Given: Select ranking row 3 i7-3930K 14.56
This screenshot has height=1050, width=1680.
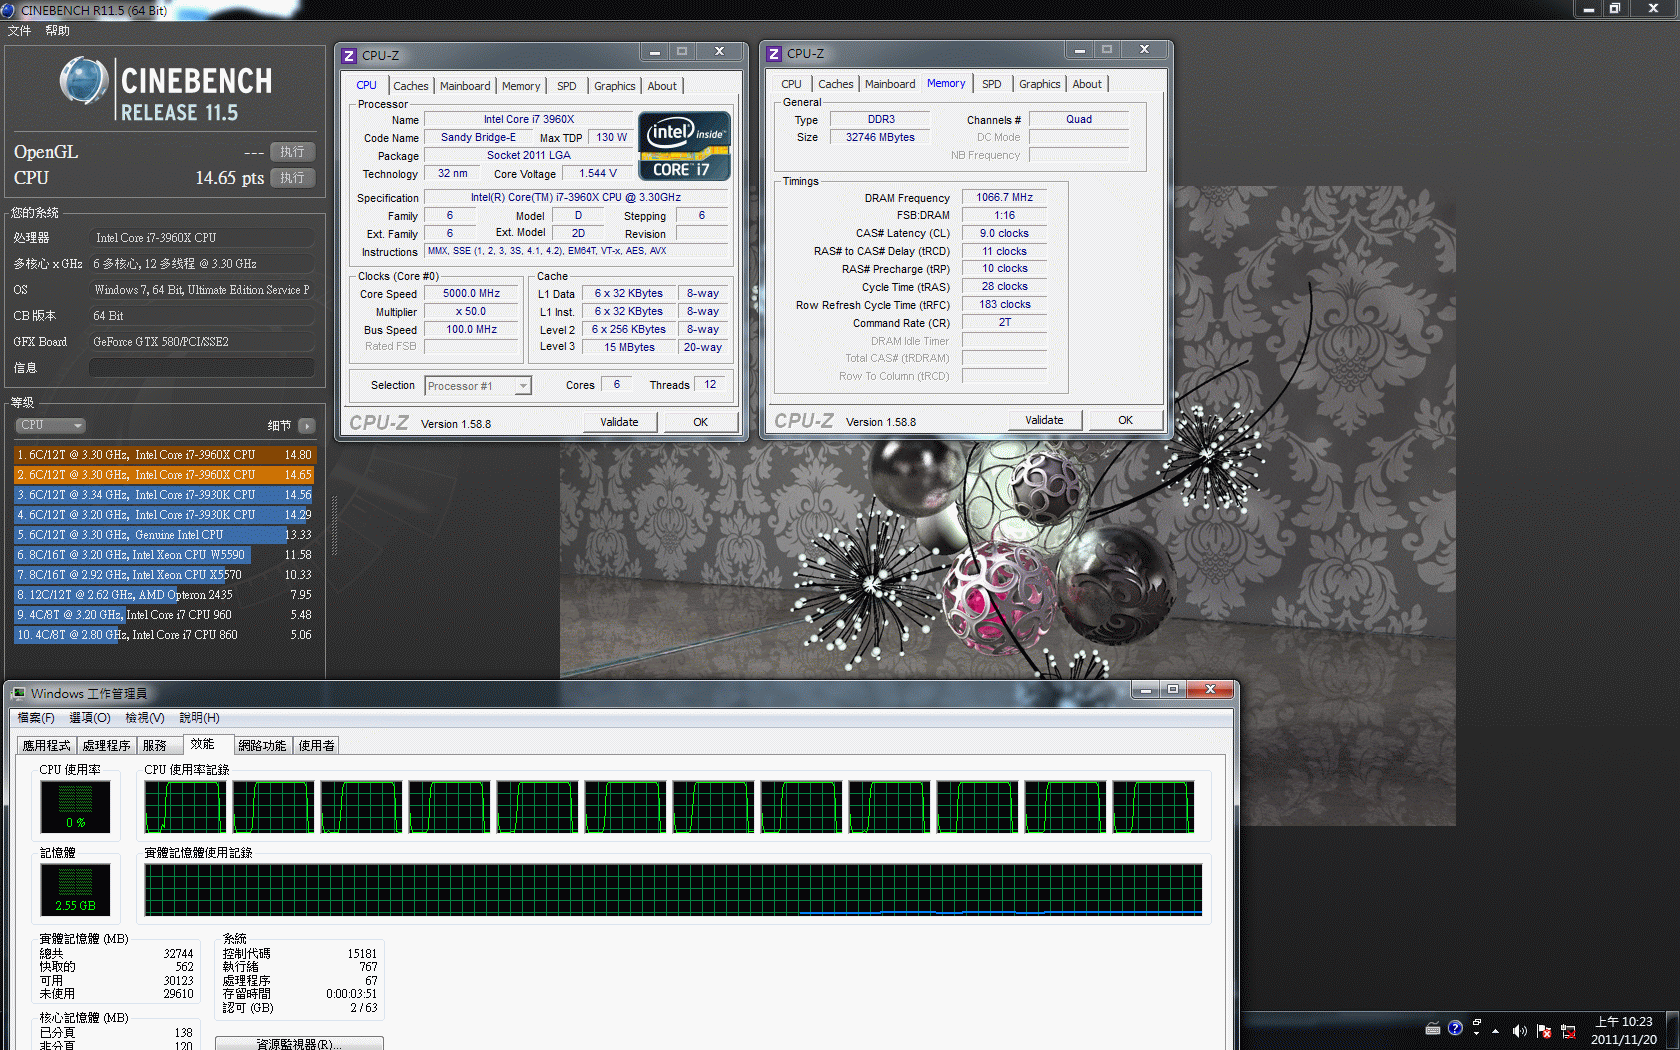Looking at the screenshot, I should (164, 495).
